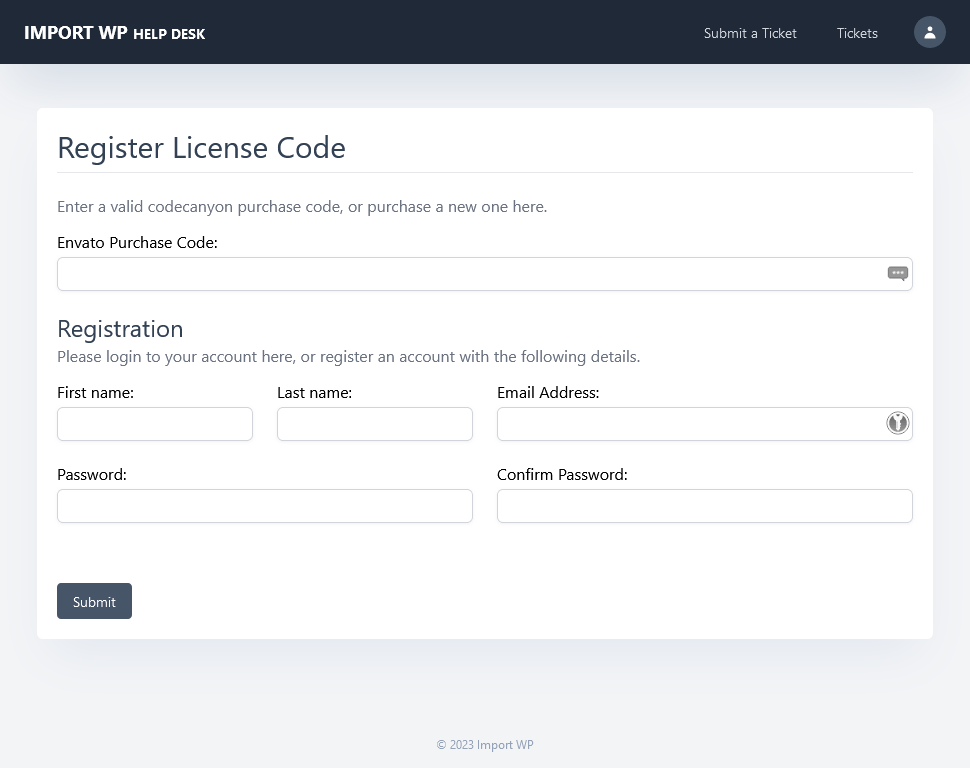Click the speech bubble icon in purchase code field

898,274
